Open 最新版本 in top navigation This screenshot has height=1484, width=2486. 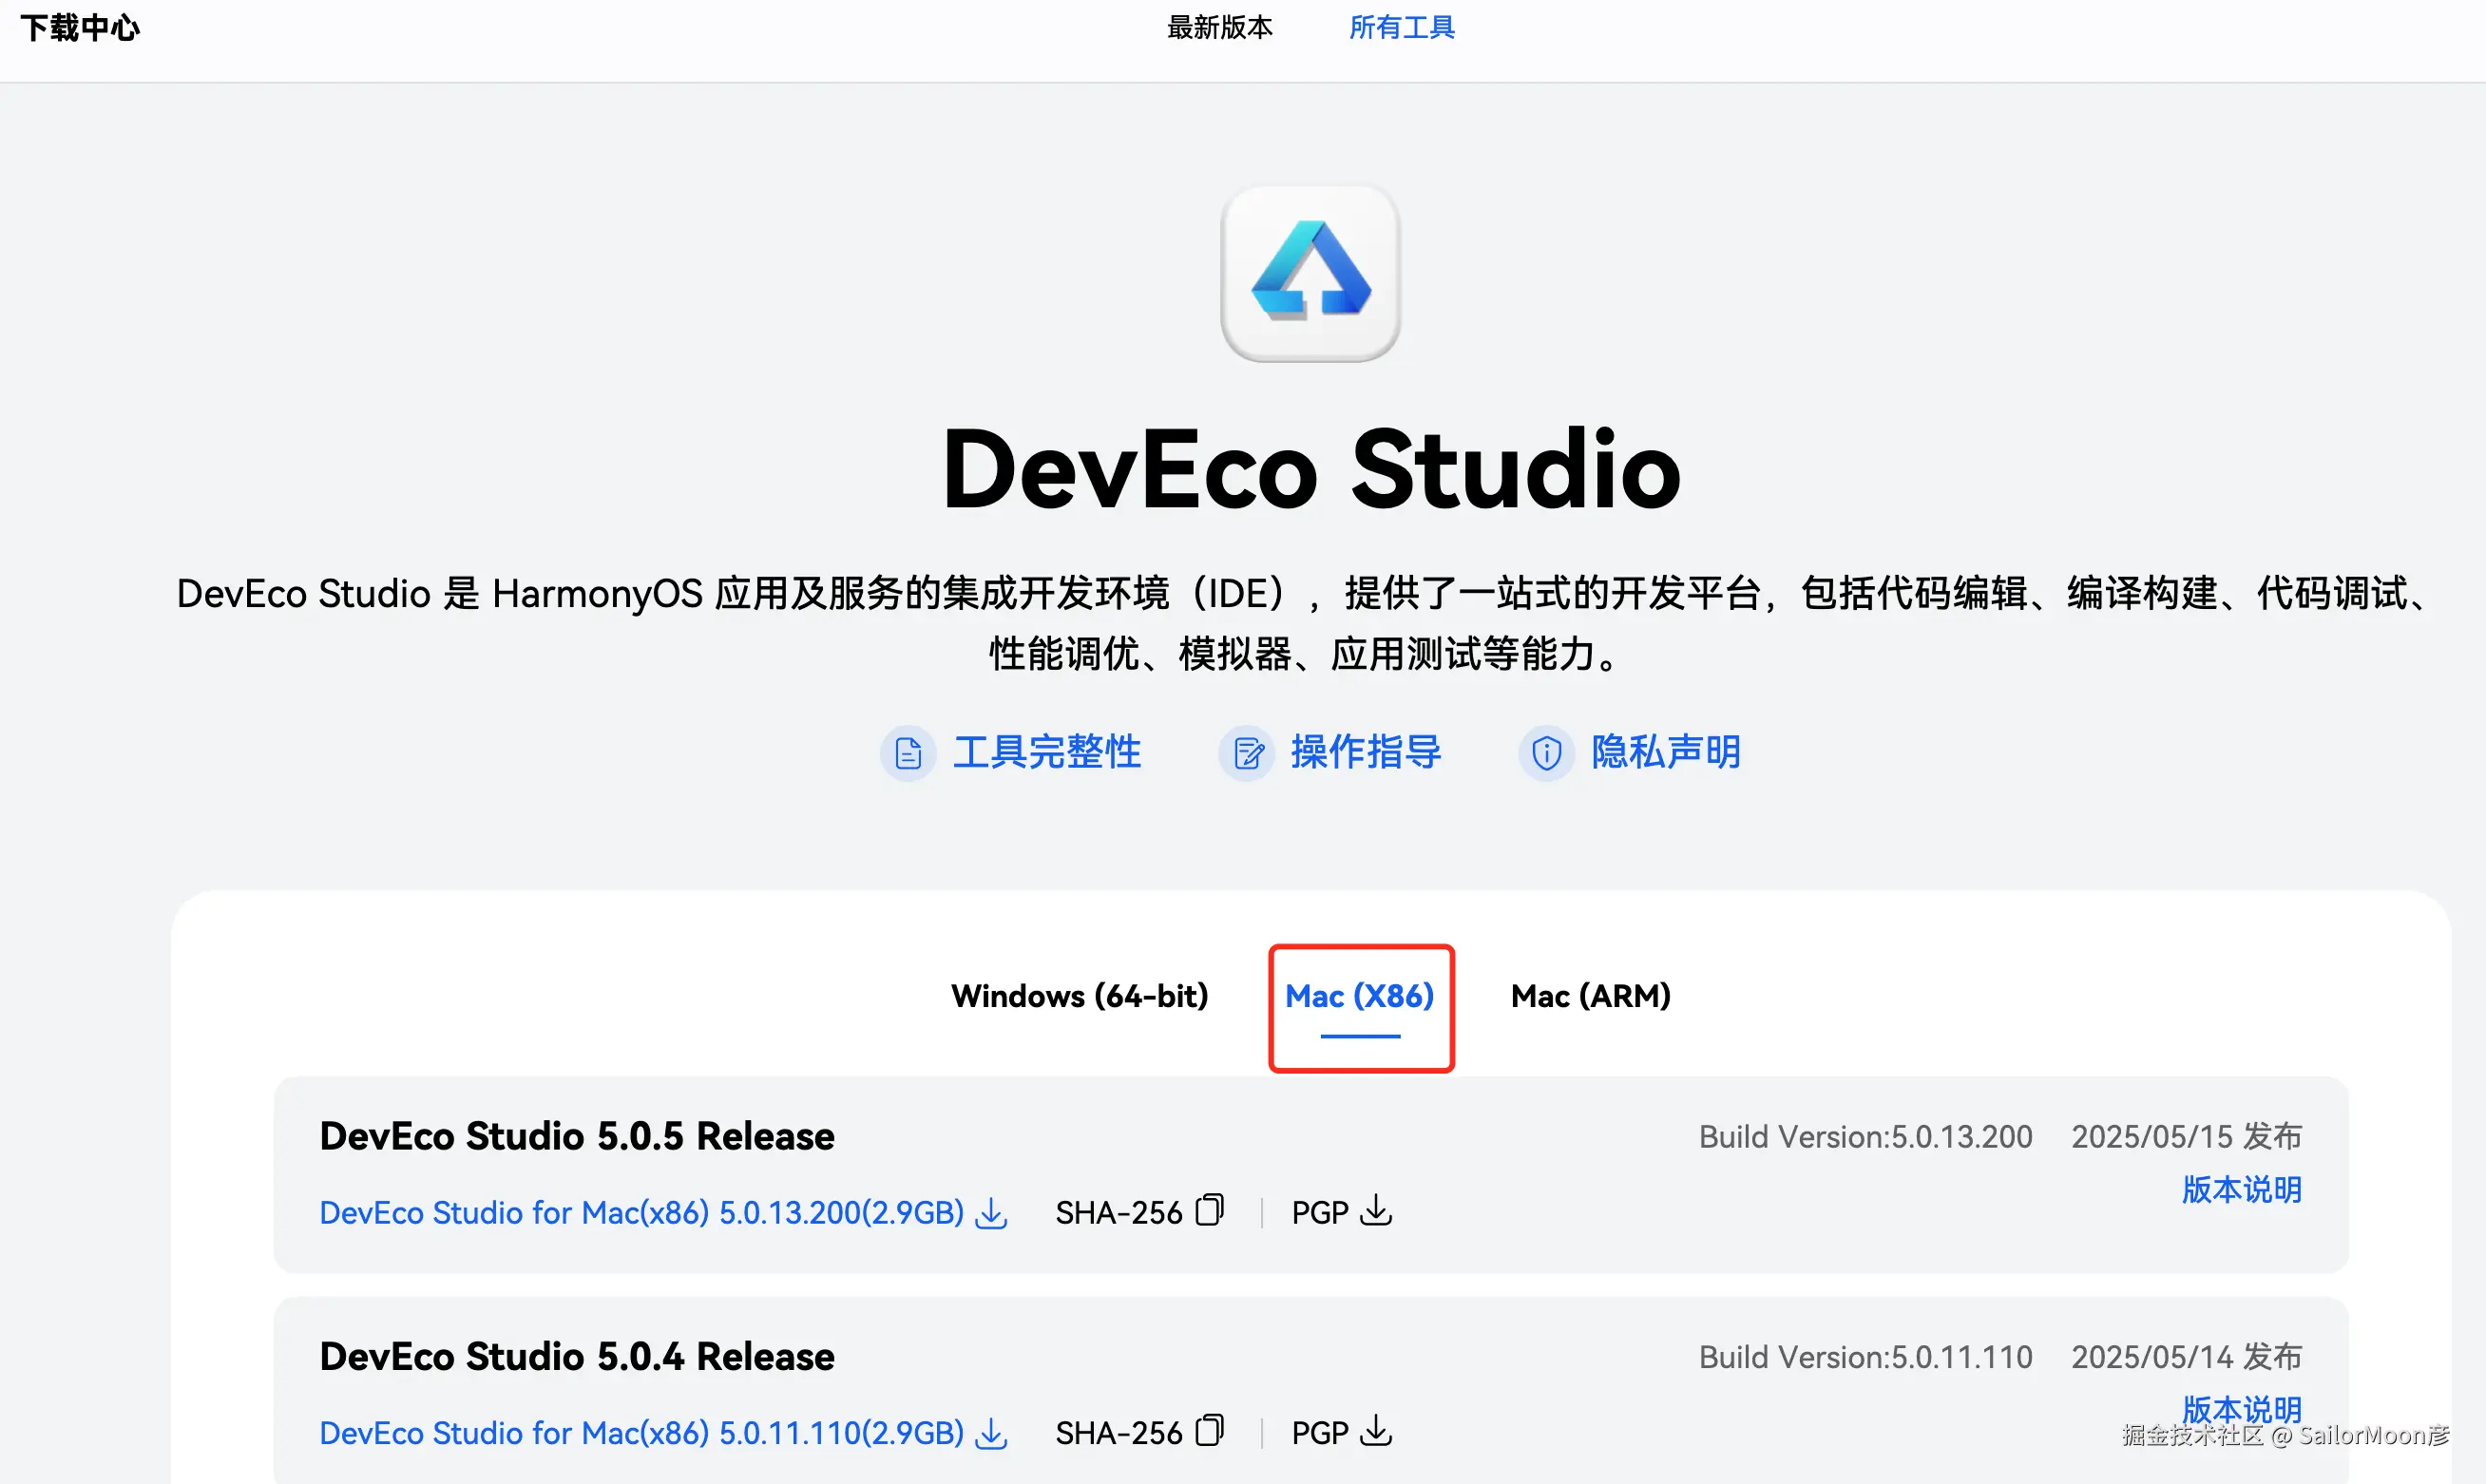coord(1219,28)
